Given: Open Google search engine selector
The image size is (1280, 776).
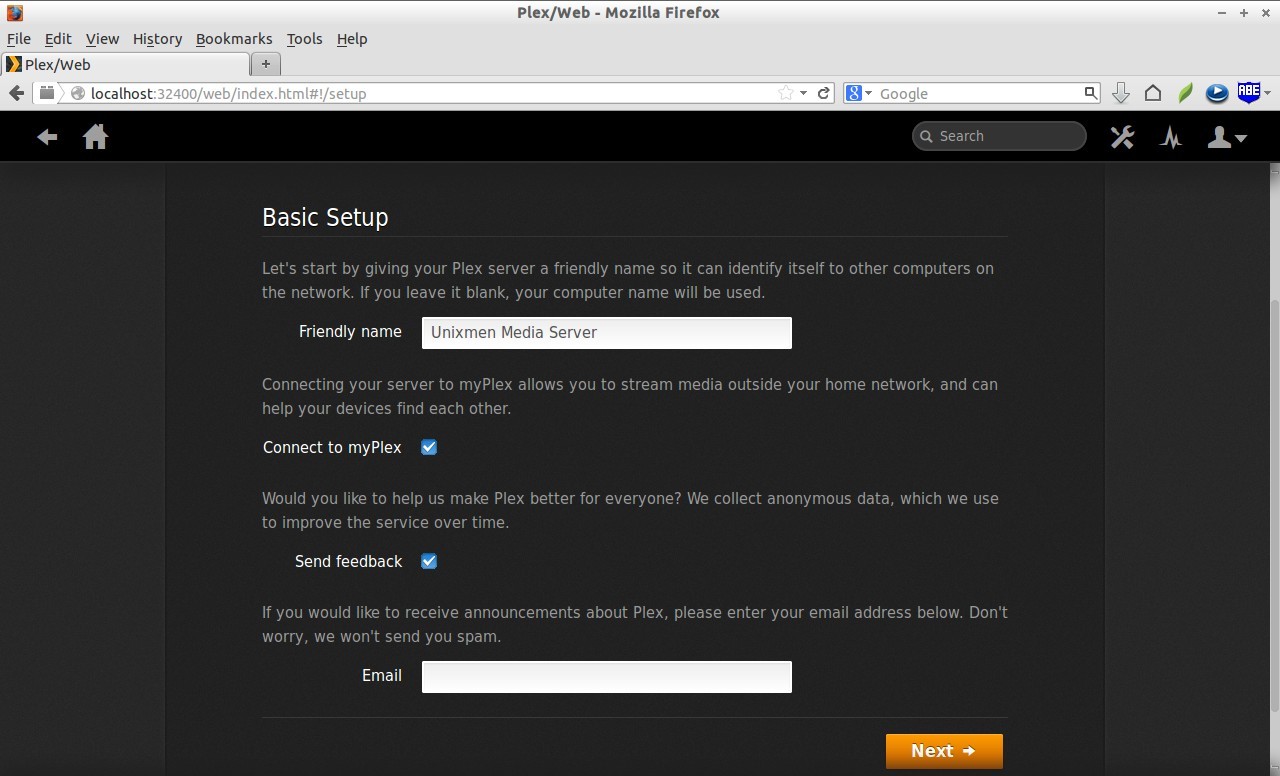Looking at the screenshot, I should coord(859,93).
